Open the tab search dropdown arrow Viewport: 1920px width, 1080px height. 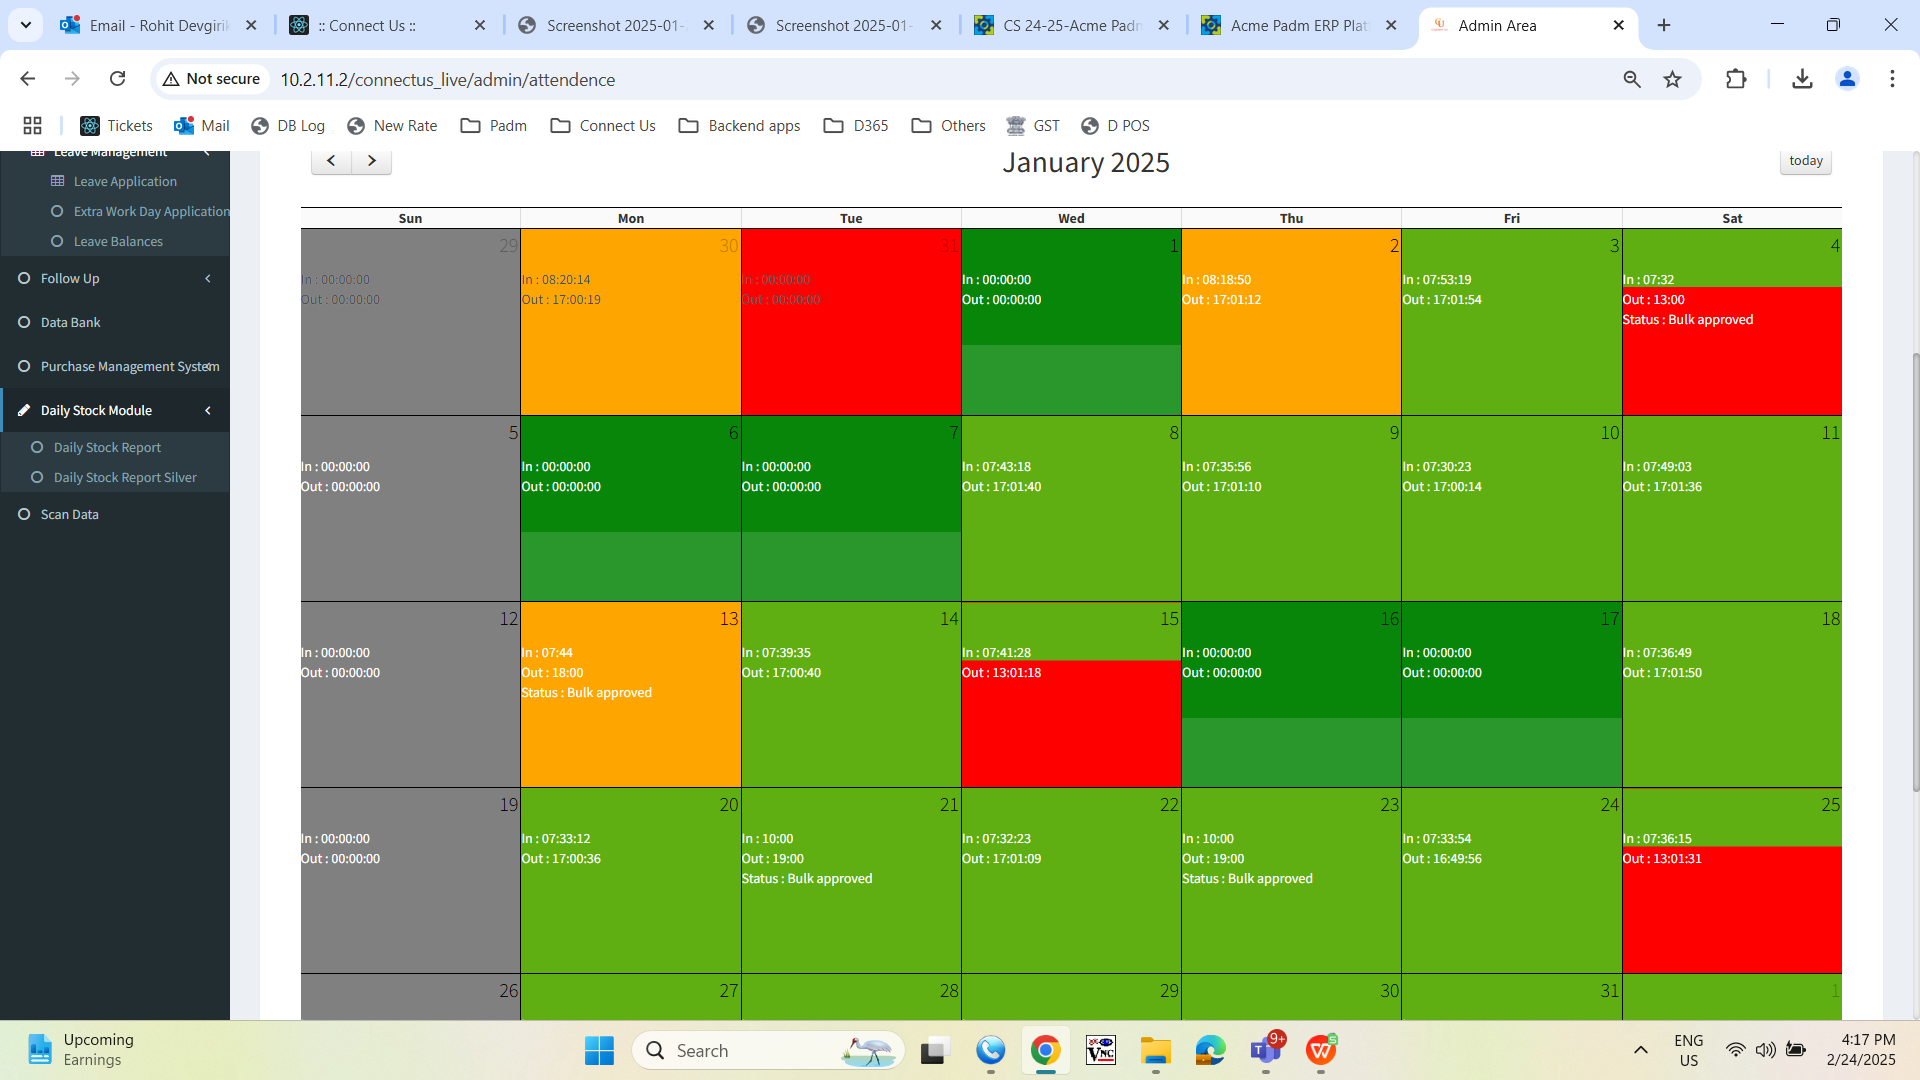[x=25, y=25]
